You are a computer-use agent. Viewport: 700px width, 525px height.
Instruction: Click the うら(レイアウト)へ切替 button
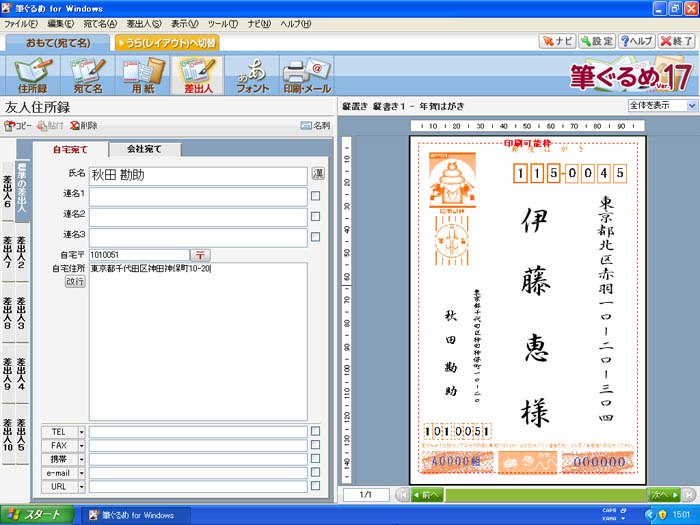(x=166, y=43)
